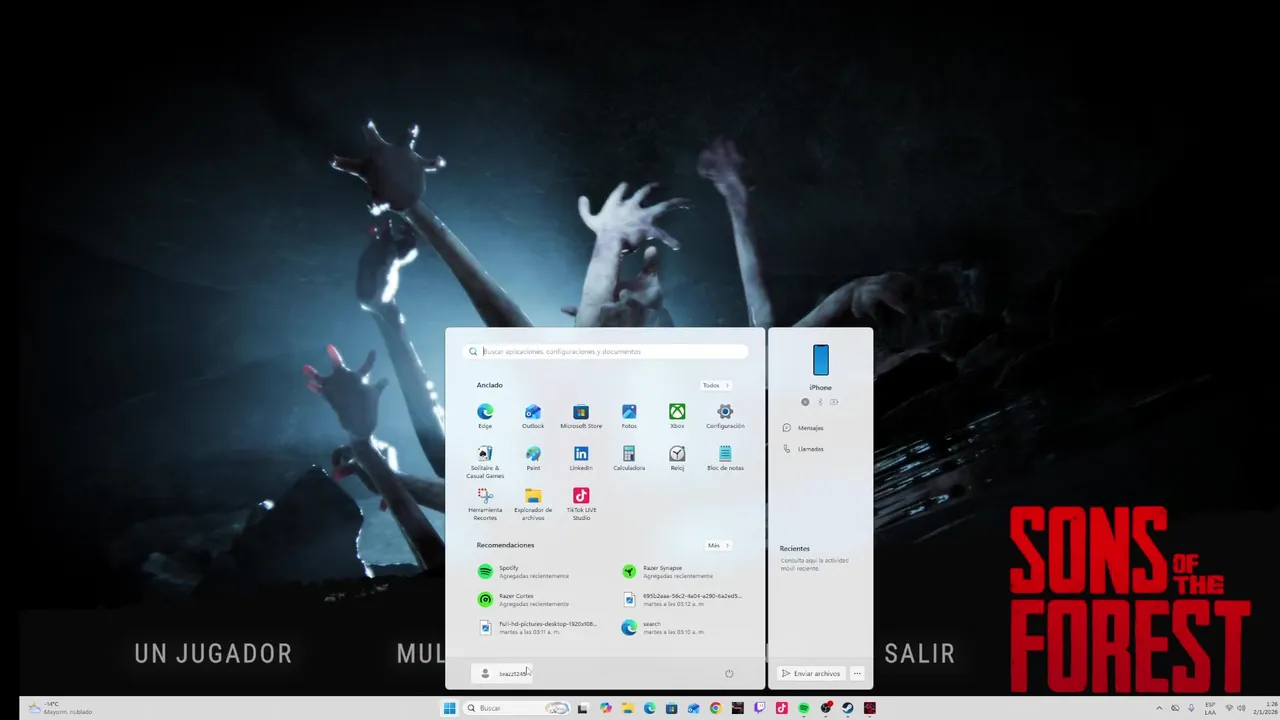Select UN JUGADOR in game menu

click(213, 654)
